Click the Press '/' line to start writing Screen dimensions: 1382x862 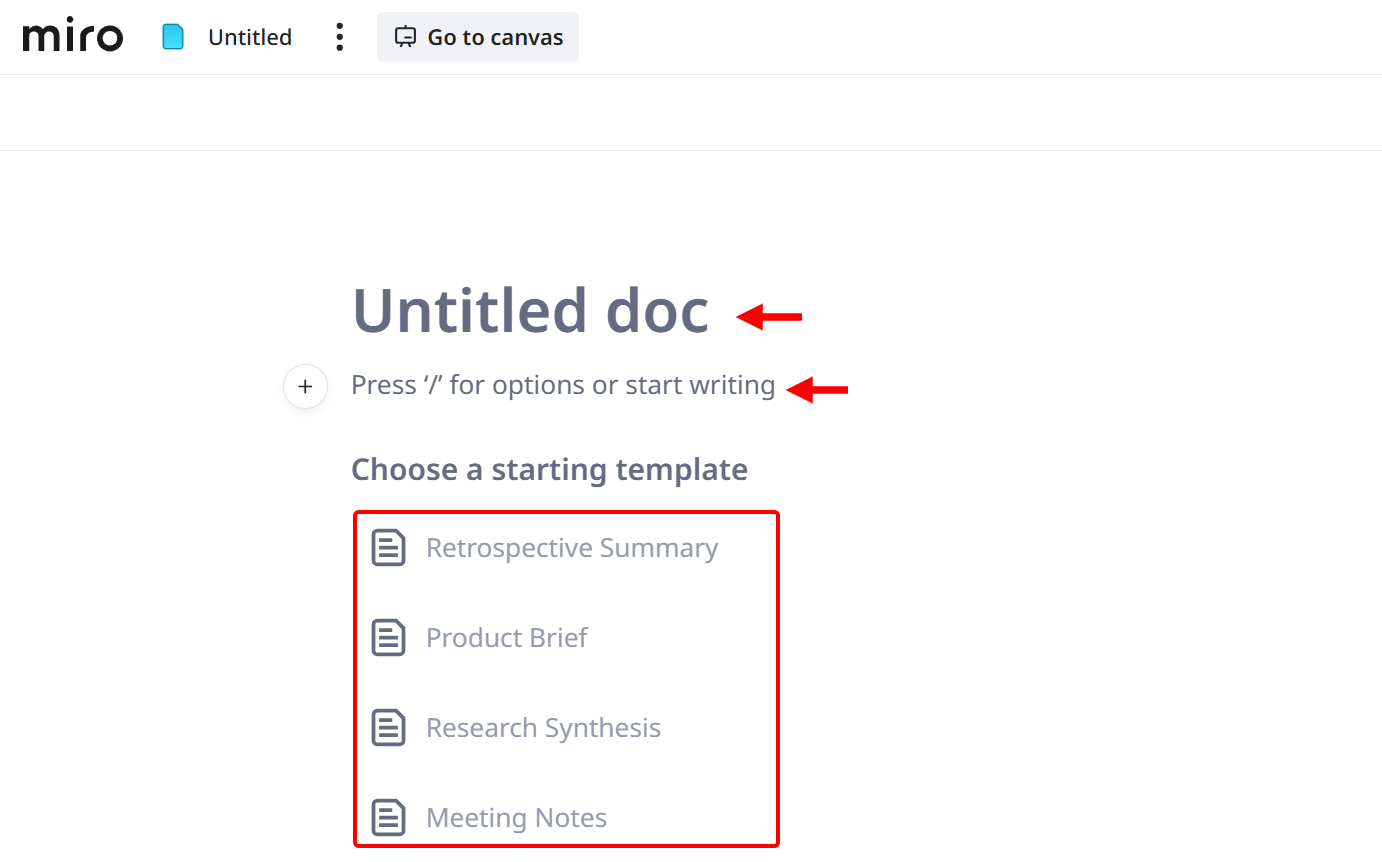(562, 385)
